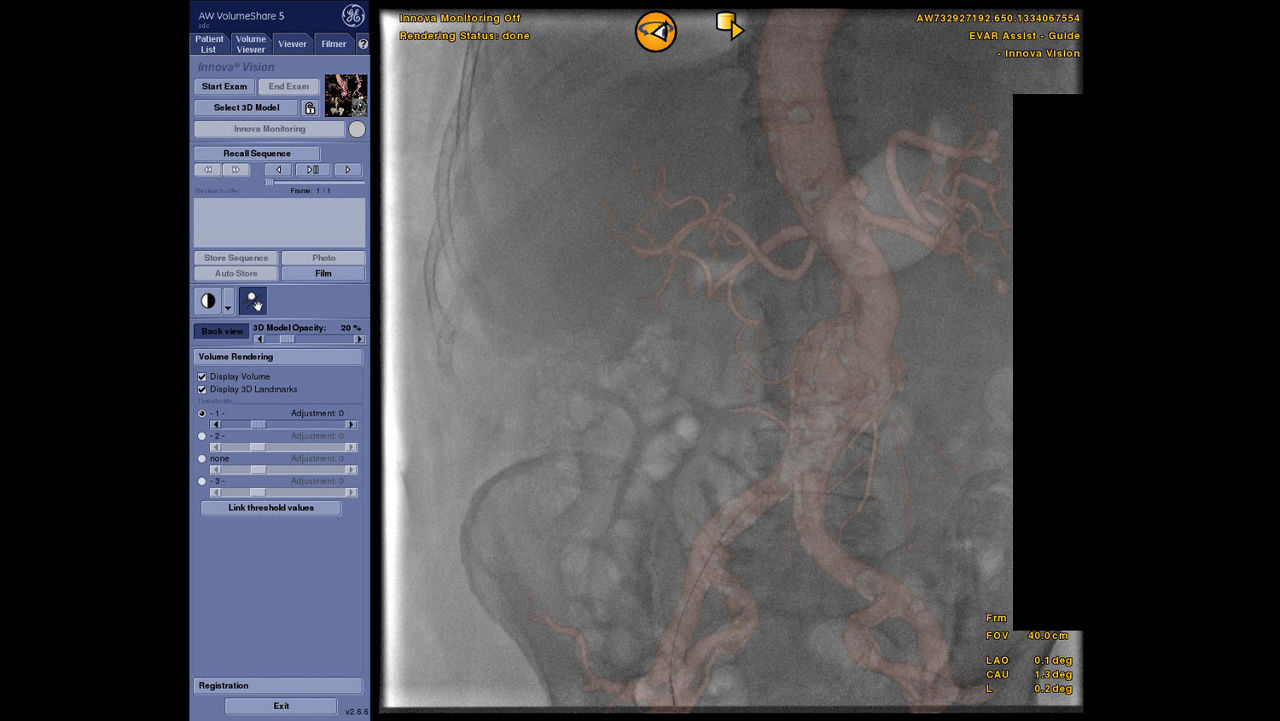Click the 'EVAR Assist - Guide' annotation text
Image resolution: width=1280 pixels, height=721 pixels.
1024,36
